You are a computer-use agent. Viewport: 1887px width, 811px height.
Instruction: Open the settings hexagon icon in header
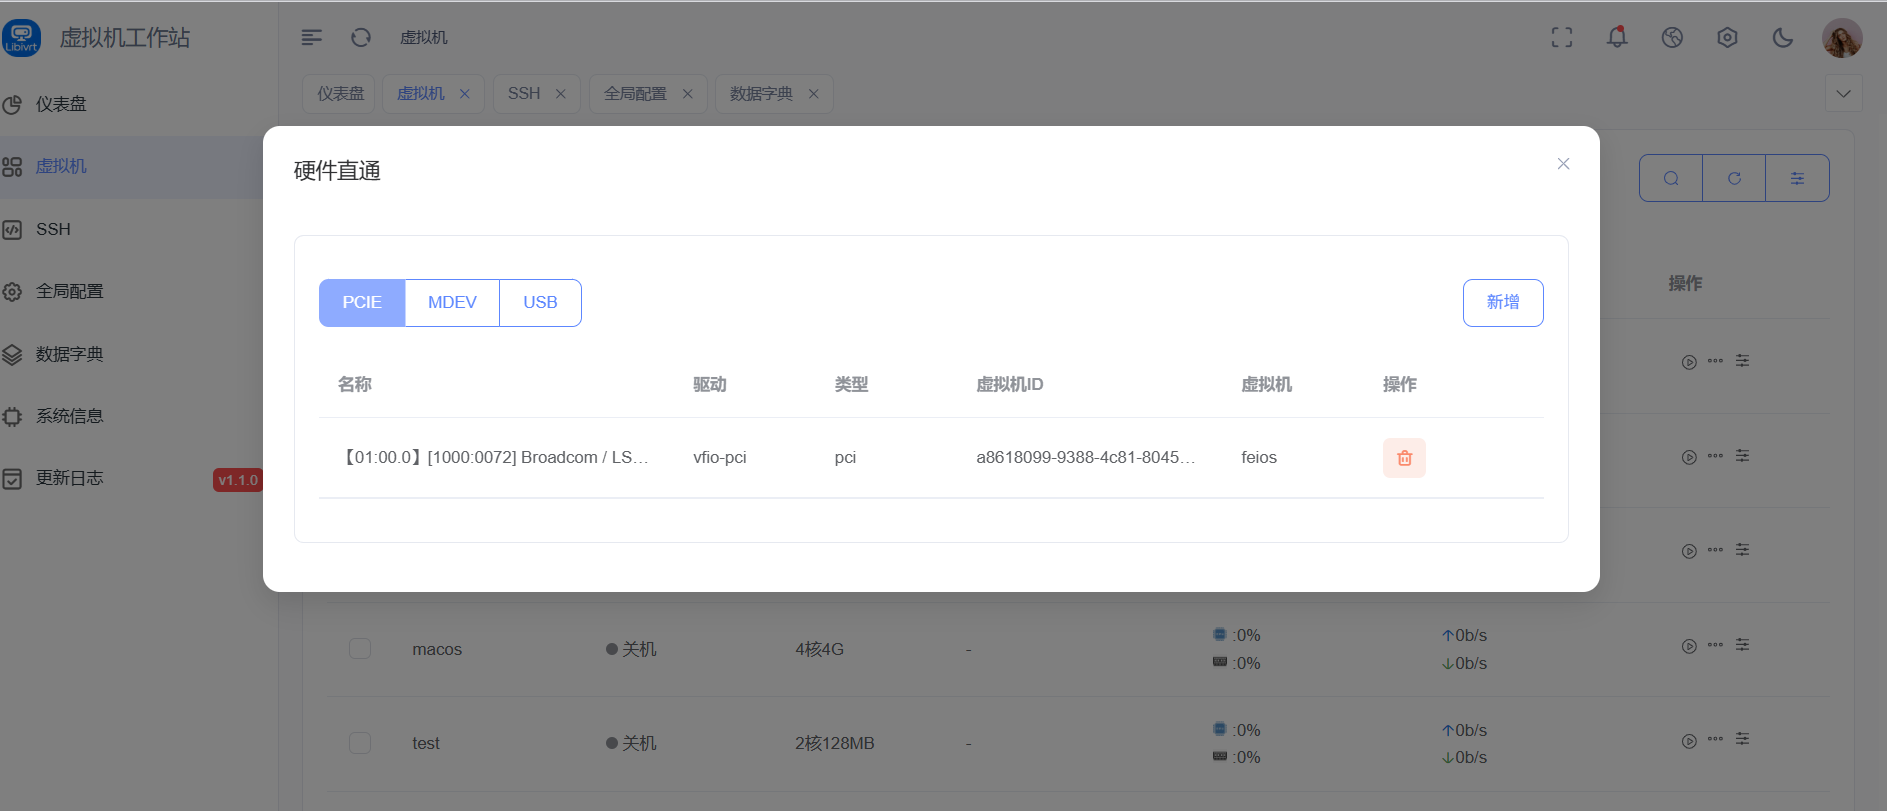tap(1727, 38)
